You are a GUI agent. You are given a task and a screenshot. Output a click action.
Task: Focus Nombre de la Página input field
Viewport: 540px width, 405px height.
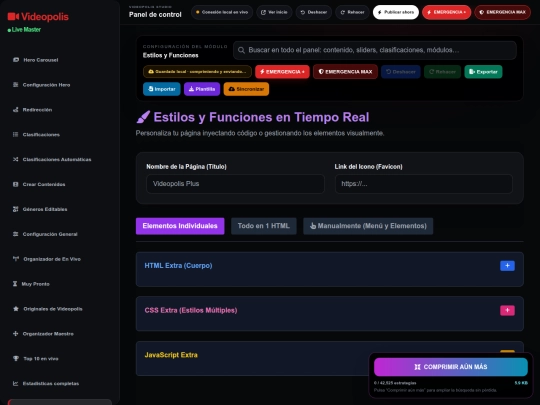(x=235, y=184)
